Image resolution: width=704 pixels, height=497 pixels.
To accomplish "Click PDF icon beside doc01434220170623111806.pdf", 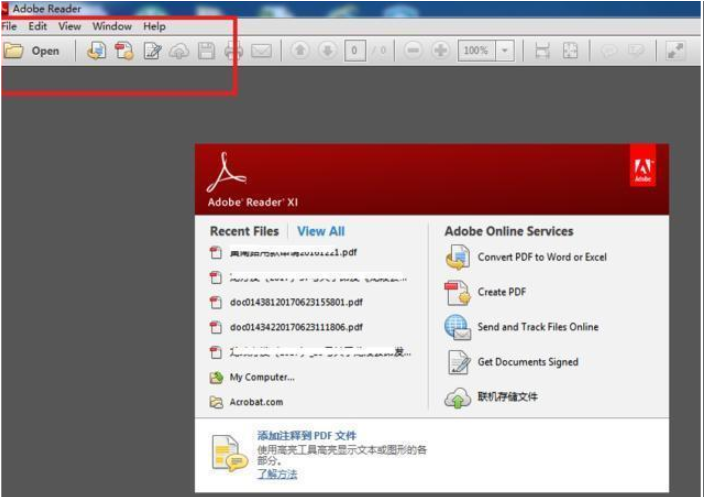I will pos(216,327).
